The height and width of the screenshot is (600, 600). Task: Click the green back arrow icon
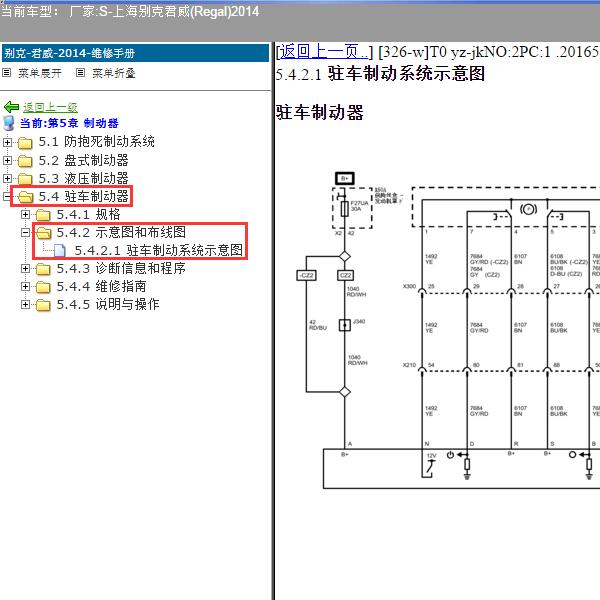[x=11, y=107]
